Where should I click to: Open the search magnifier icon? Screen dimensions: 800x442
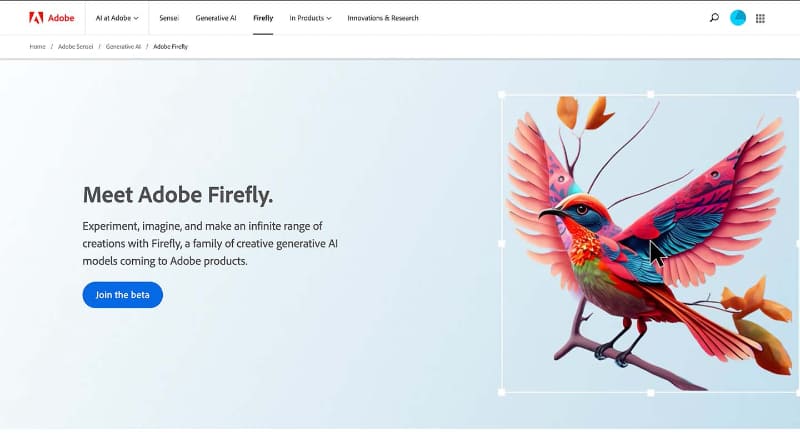click(x=714, y=18)
